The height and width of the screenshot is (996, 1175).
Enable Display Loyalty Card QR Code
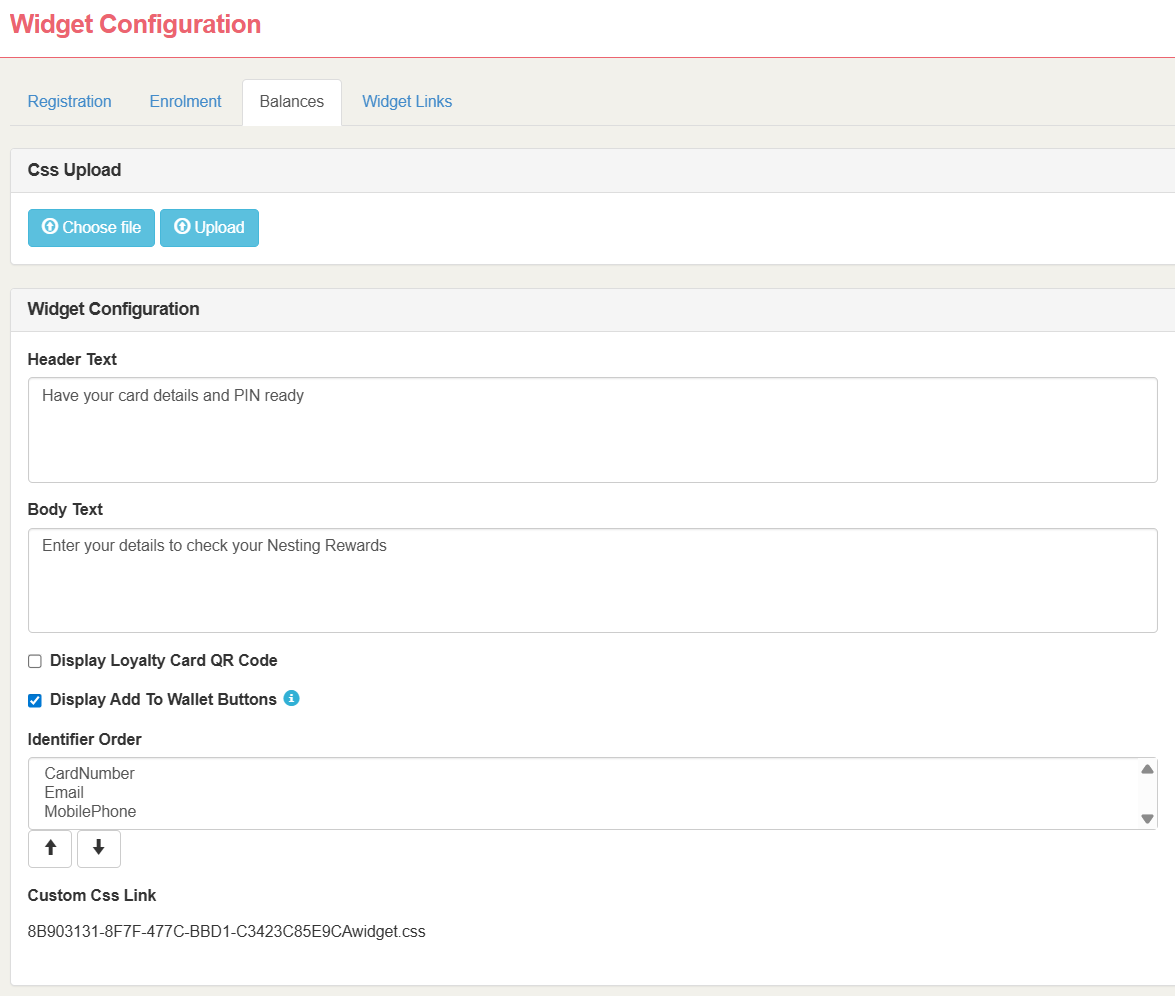tap(35, 661)
